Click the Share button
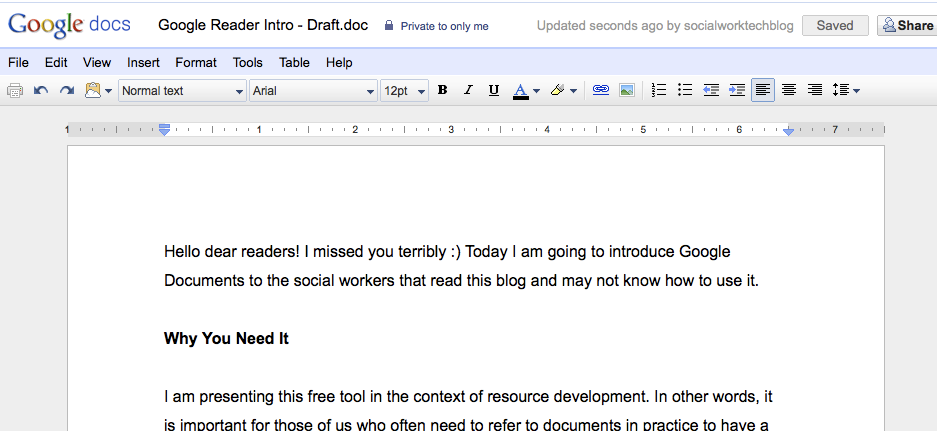The width and height of the screenshot is (937, 431). pos(907,26)
